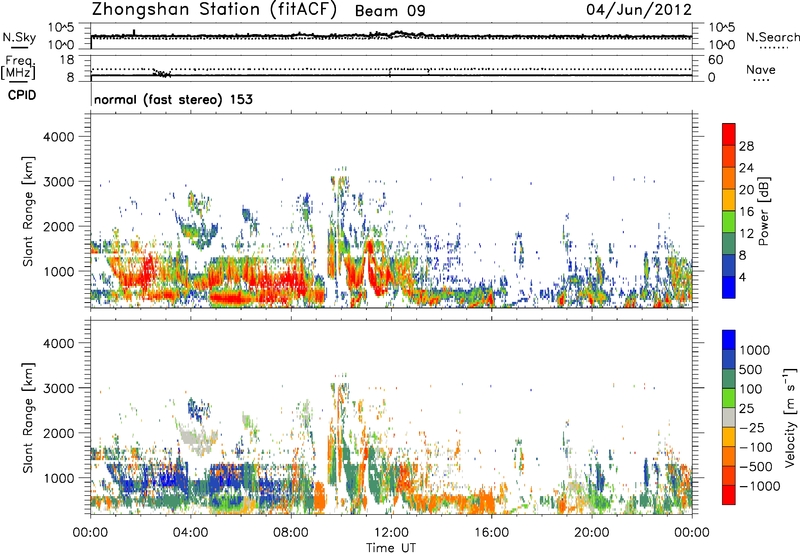Click the '04:00' time axis tick label
The image size is (800, 554).
click(190, 533)
